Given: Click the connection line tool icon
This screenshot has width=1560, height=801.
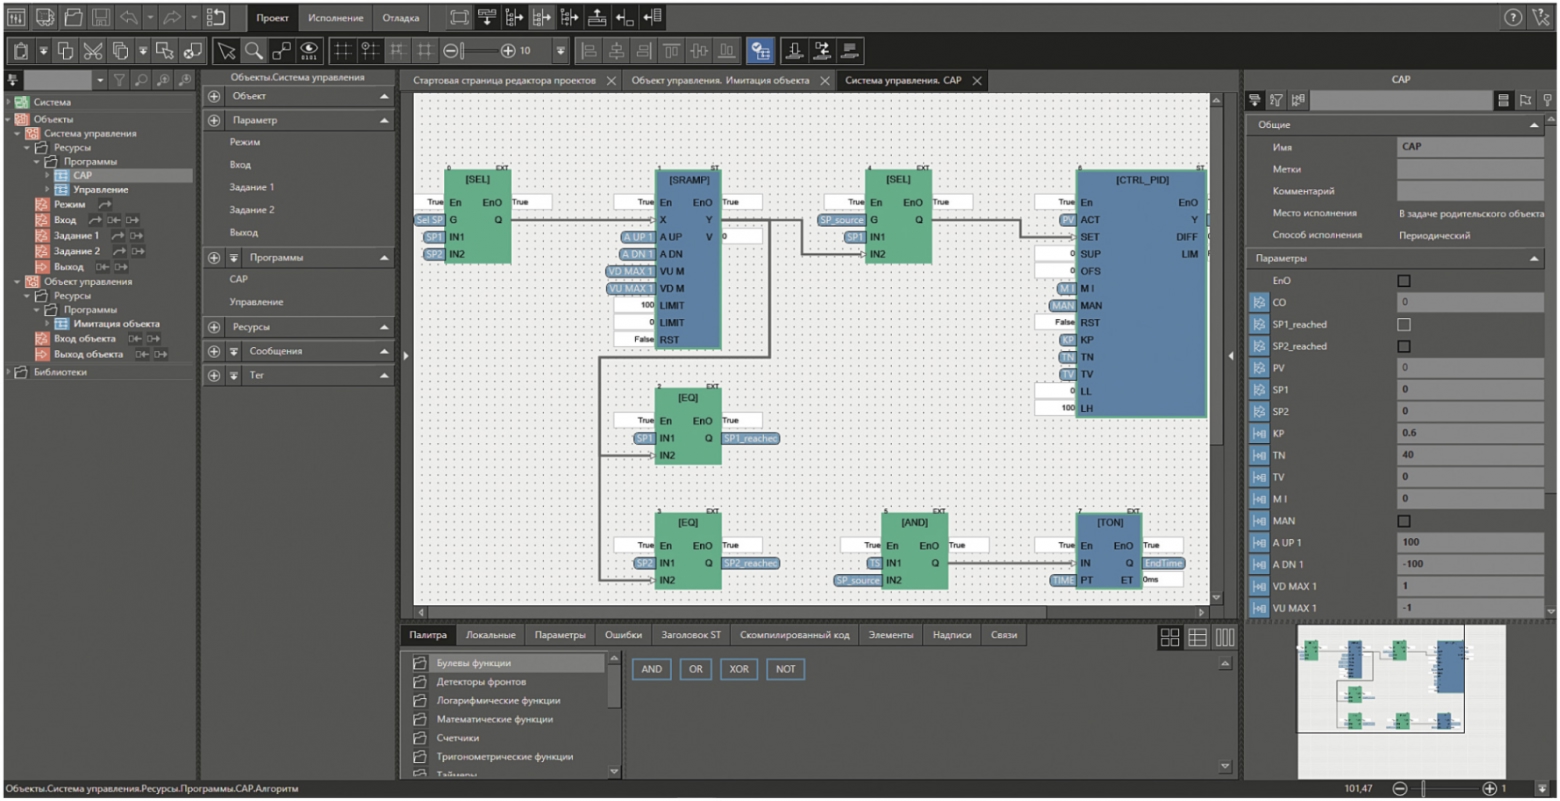Looking at the screenshot, I should [282, 50].
